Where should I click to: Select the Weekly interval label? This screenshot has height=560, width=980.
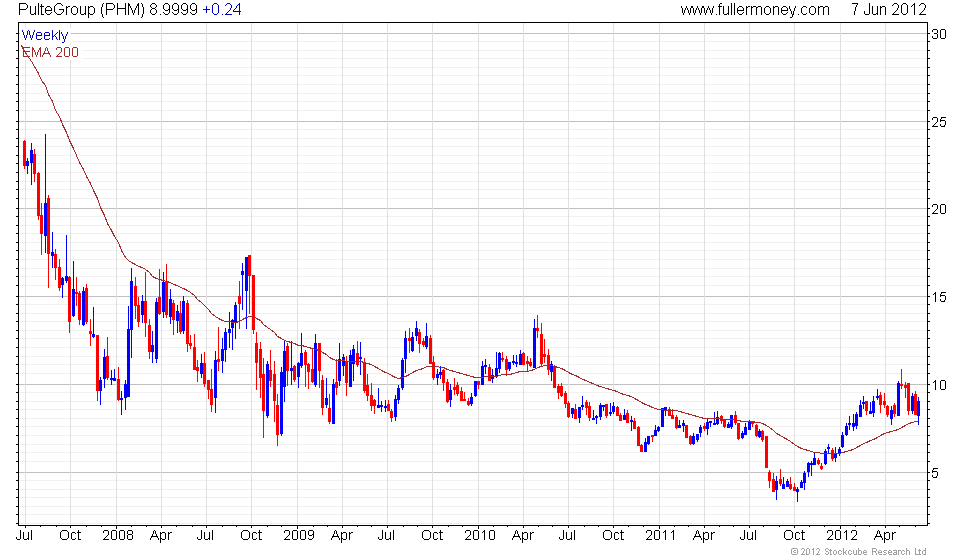click(44, 35)
